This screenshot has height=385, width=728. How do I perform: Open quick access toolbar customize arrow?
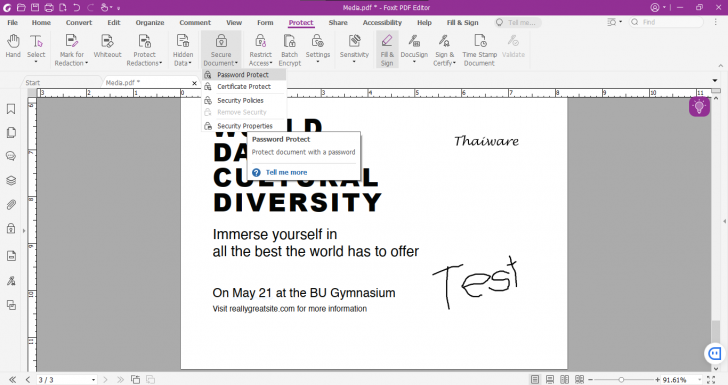click(118, 8)
